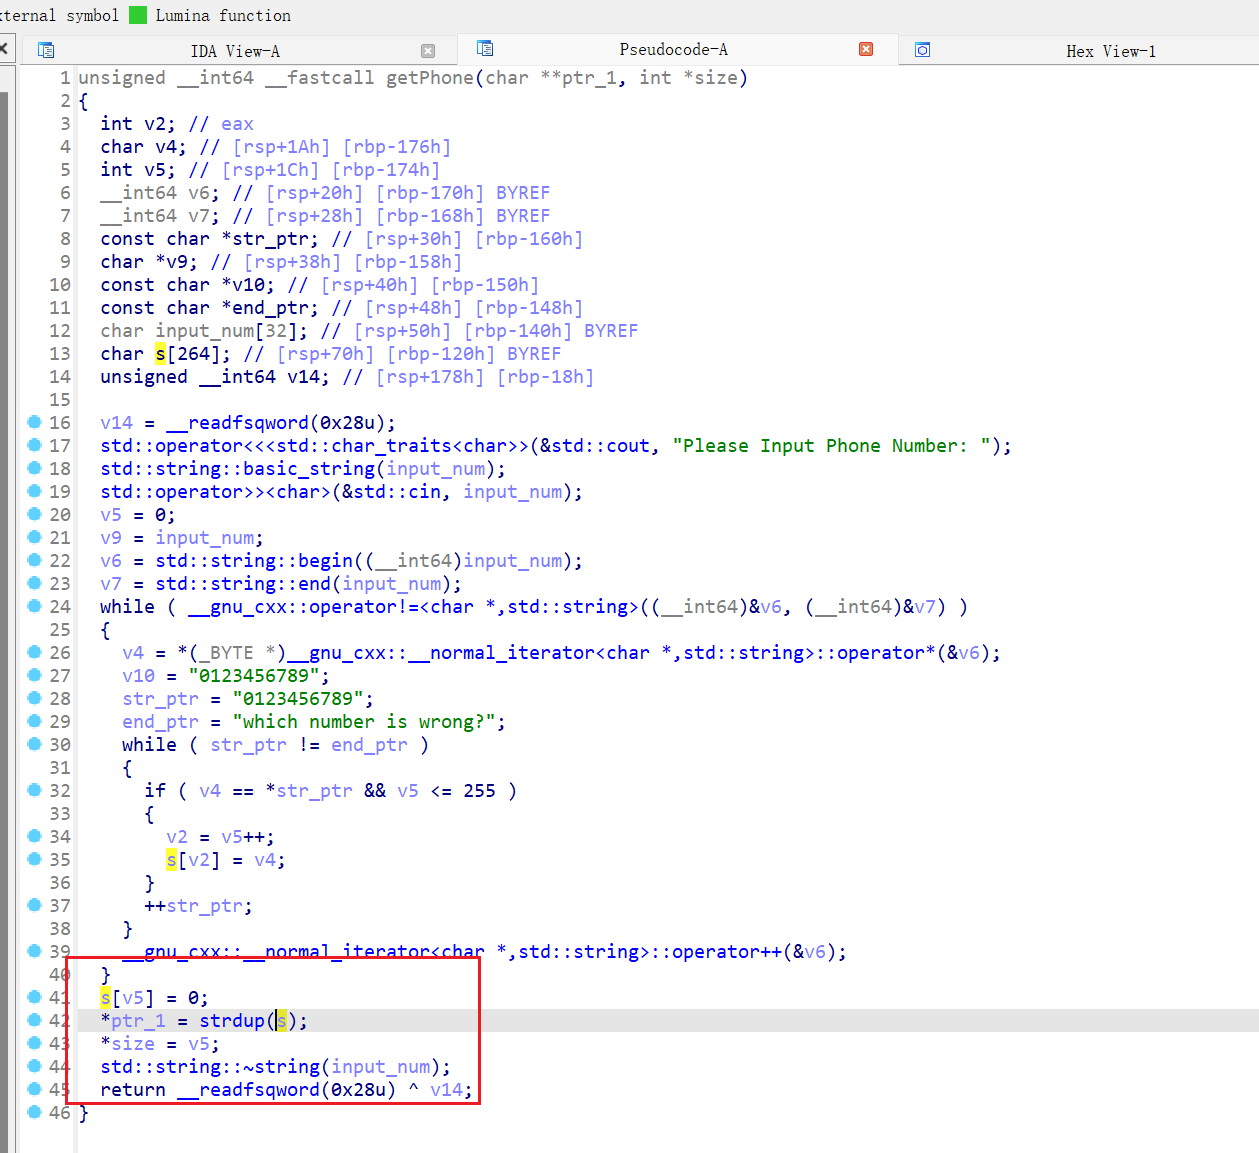The height and width of the screenshot is (1153, 1259).
Task: Click '++str_ptr' on line 37
Action: [193, 906]
